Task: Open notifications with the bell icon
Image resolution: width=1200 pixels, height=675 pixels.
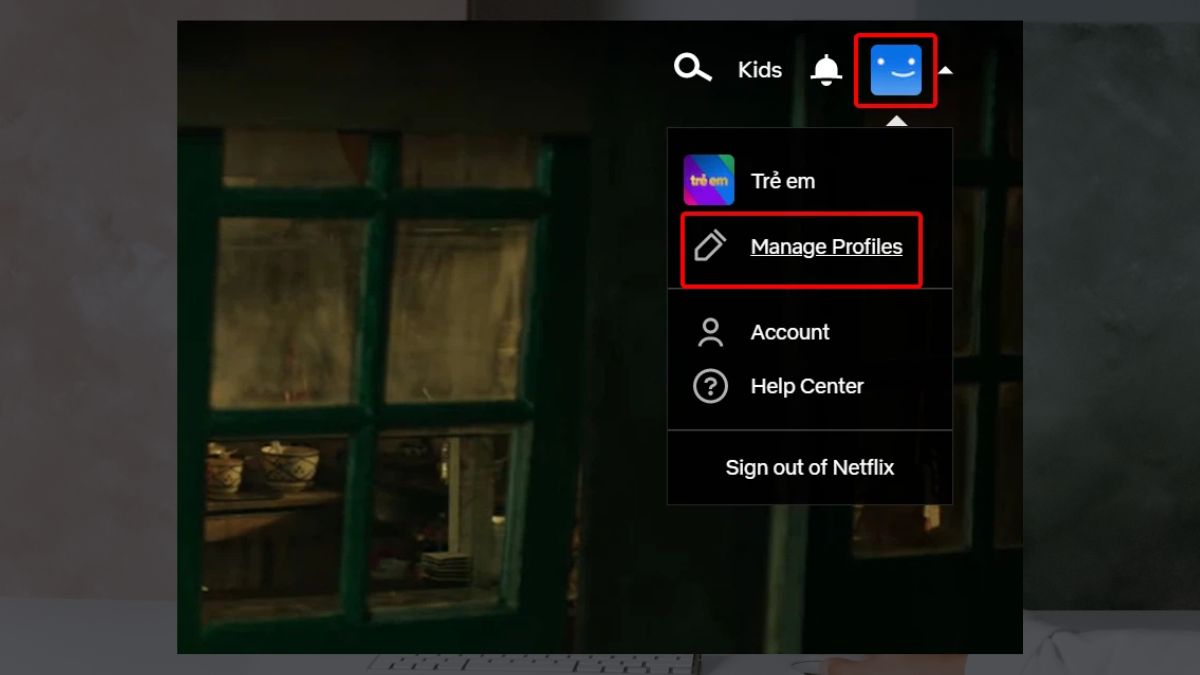Action: [x=826, y=70]
